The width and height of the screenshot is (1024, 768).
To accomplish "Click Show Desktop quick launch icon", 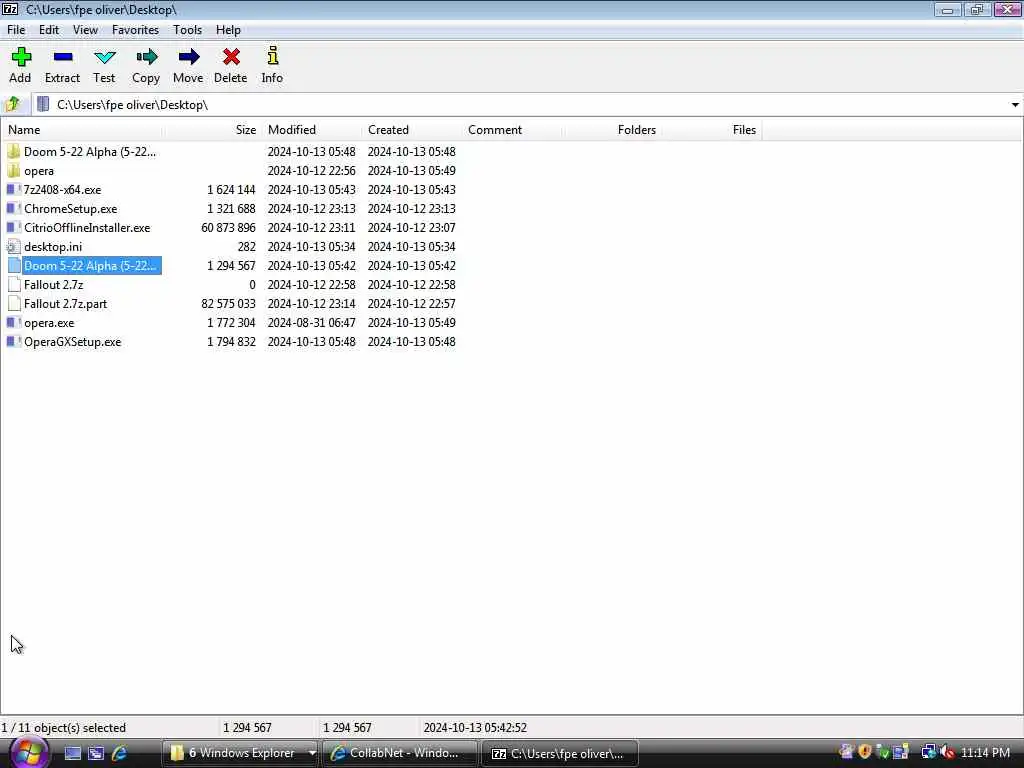I will [x=72, y=753].
